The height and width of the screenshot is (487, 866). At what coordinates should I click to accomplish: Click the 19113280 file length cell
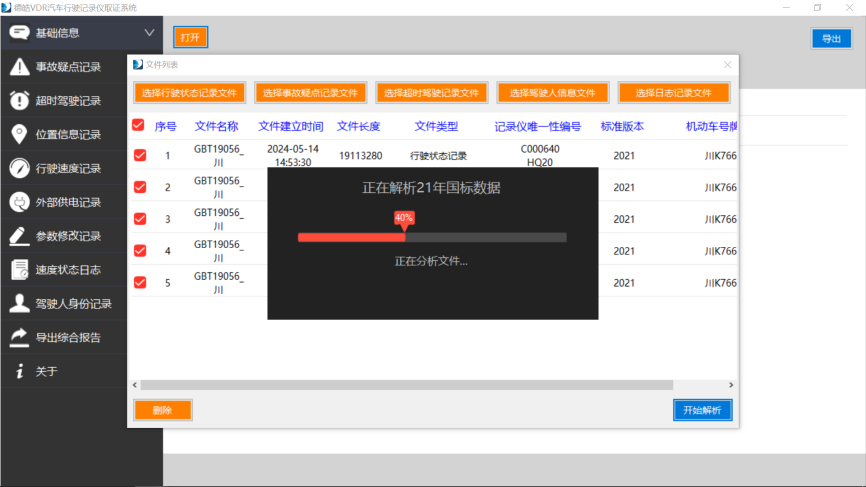pyautogui.click(x=361, y=156)
